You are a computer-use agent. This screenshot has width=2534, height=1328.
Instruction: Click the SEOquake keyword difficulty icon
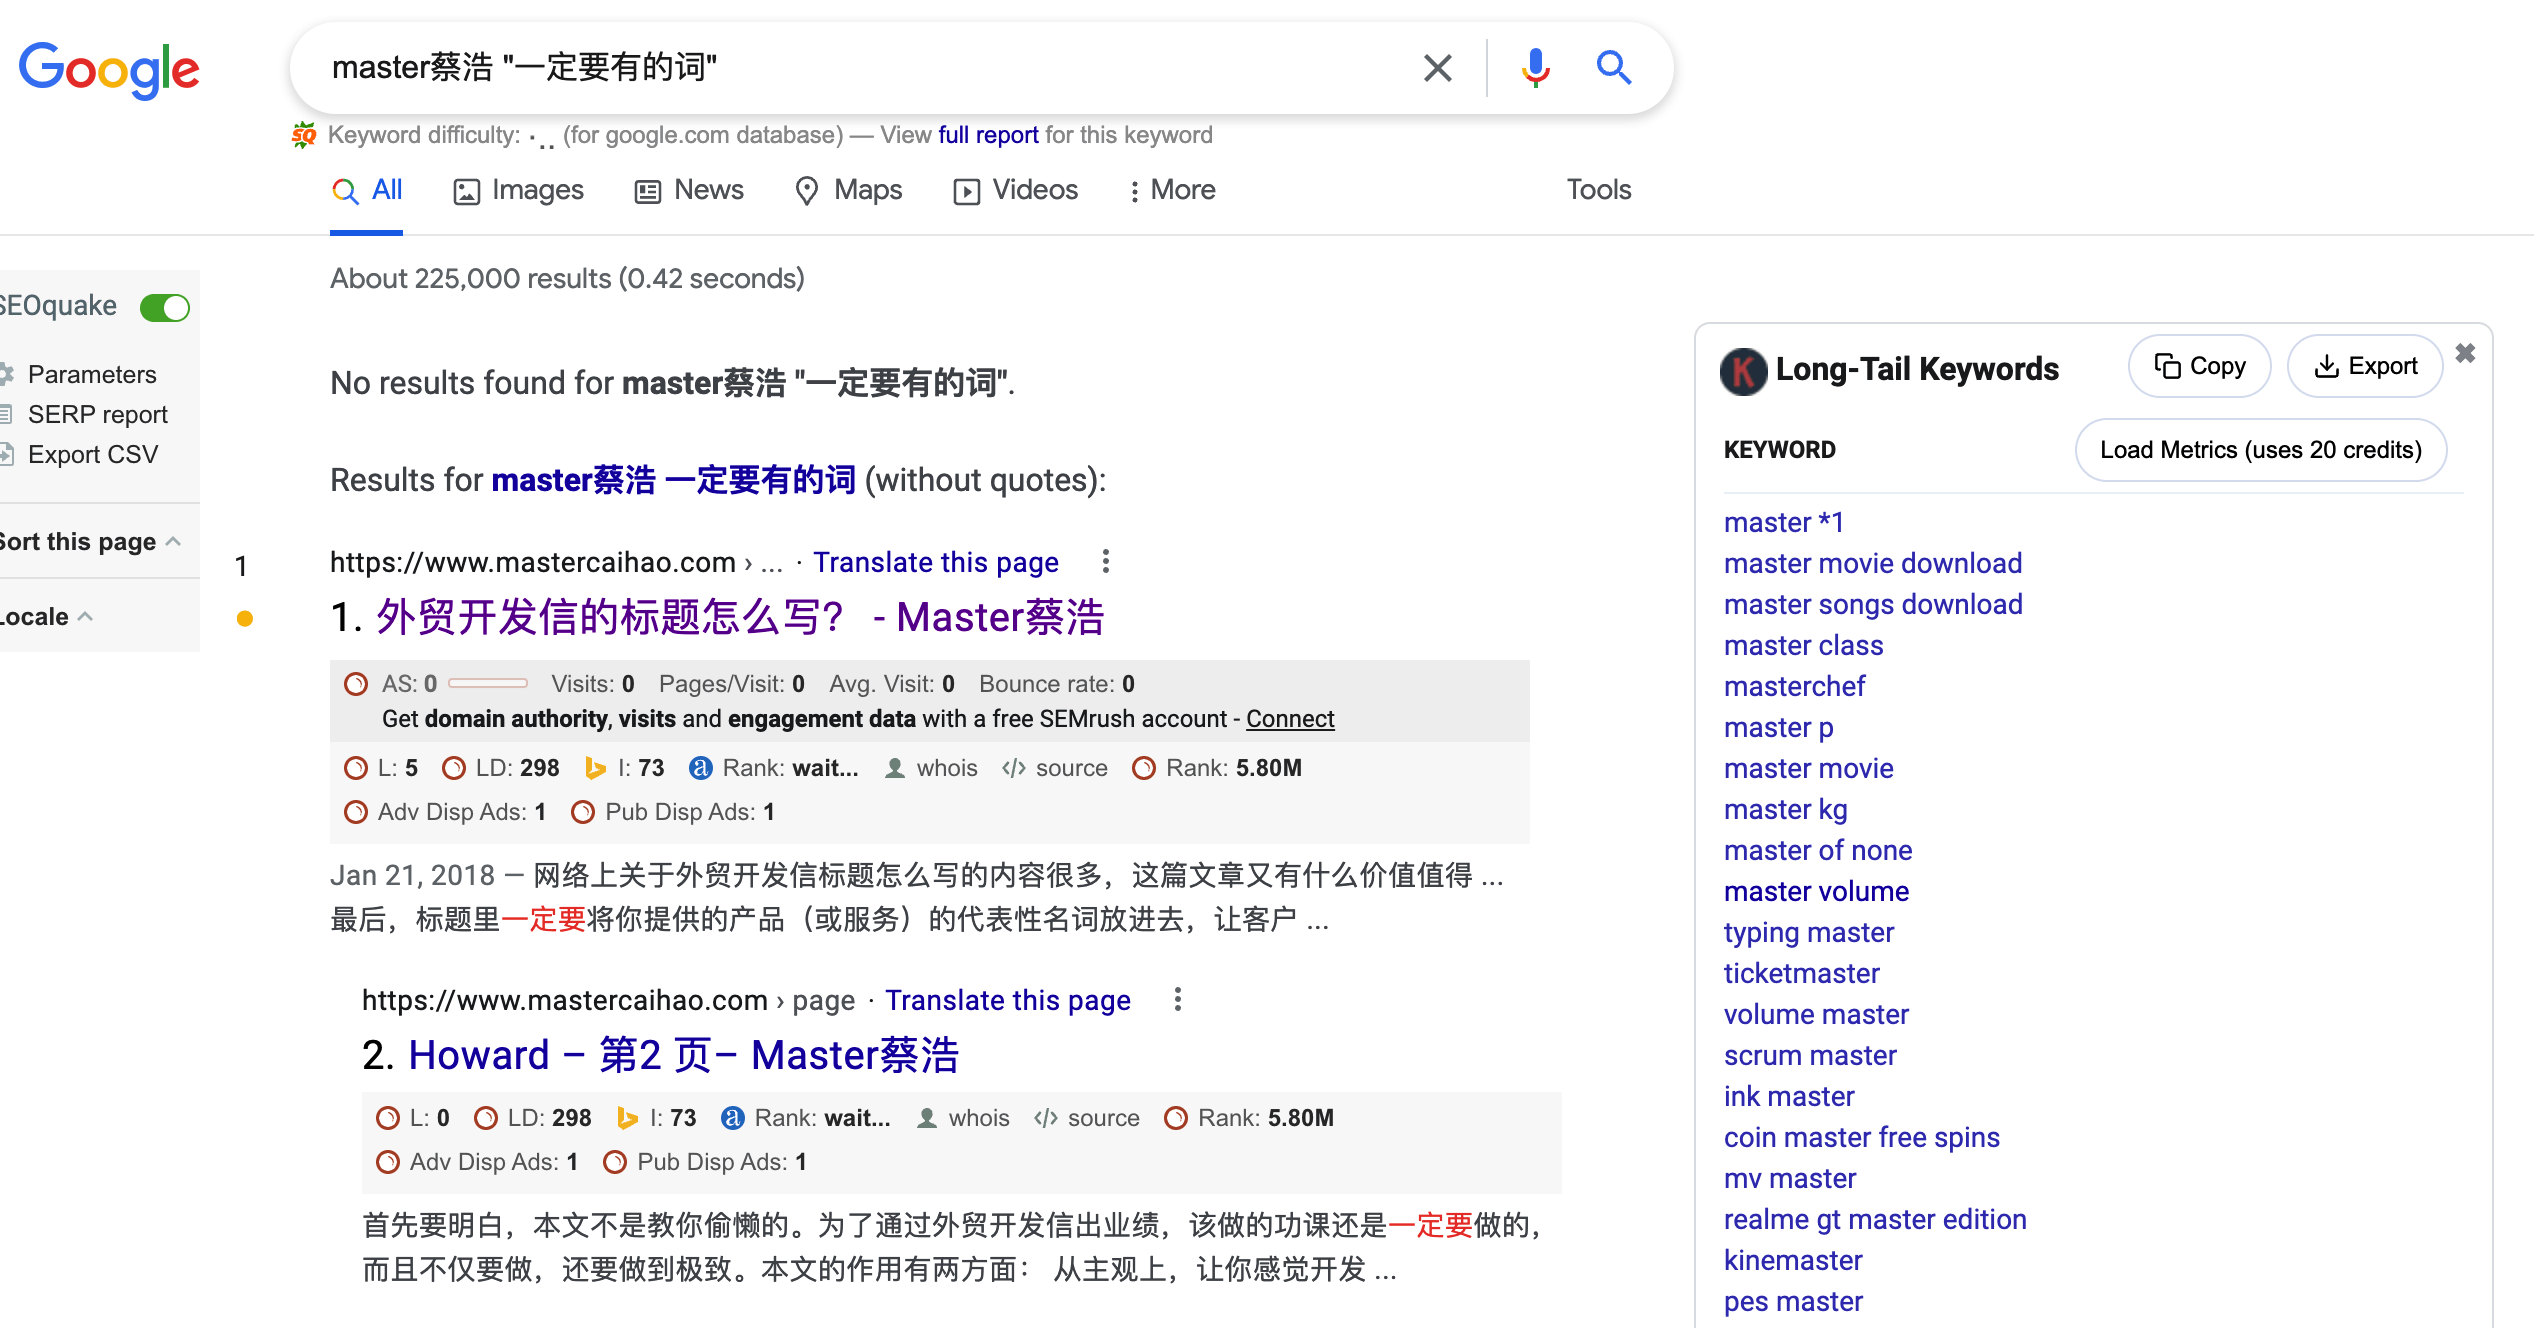click(x=304, y=135)
